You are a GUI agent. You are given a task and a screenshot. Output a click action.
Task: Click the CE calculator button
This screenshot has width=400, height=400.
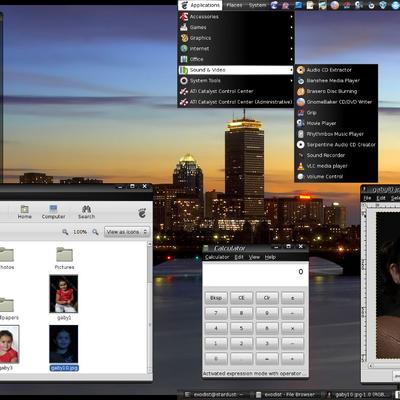pyautogui.click(x=241, y=298)
